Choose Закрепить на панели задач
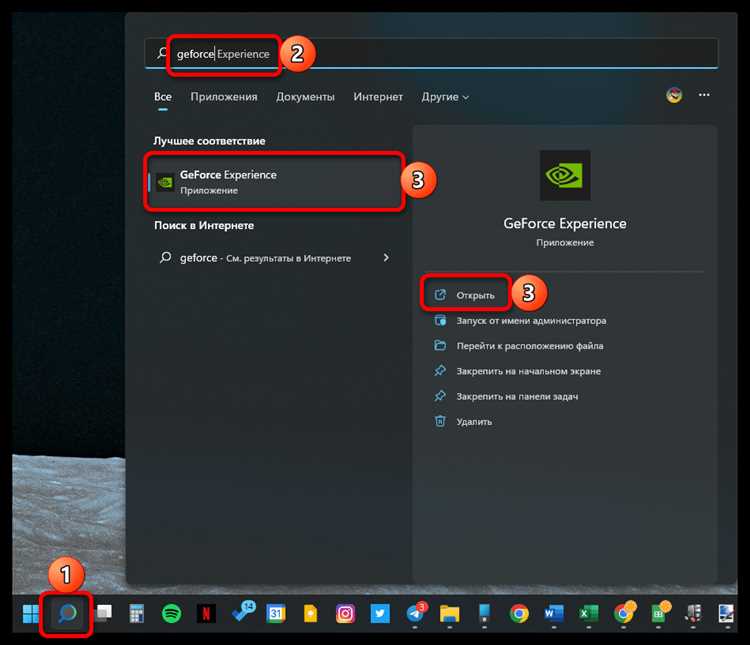 click(506, 397)
